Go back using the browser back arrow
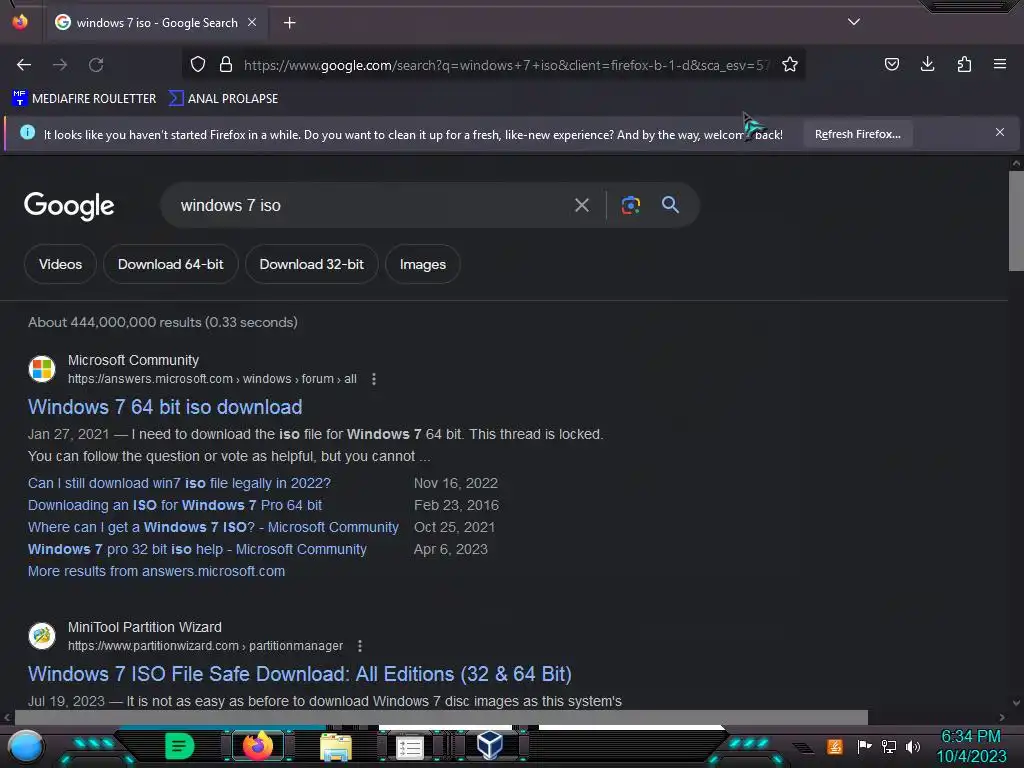The image size is (1024, 768). 24,65
